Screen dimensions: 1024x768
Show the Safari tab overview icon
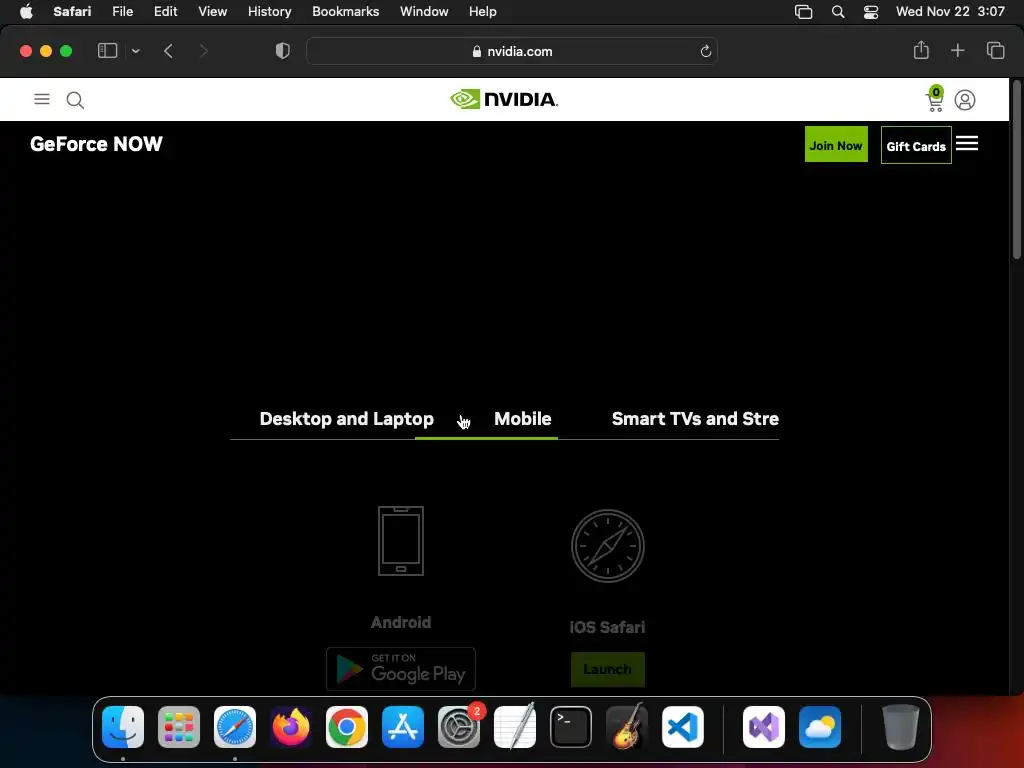coord(995,50)
